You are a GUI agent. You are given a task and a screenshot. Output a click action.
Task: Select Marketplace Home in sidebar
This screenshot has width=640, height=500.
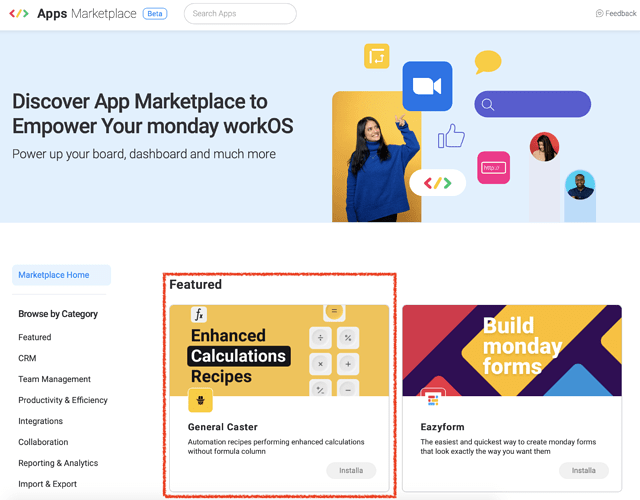click(61, 275)
